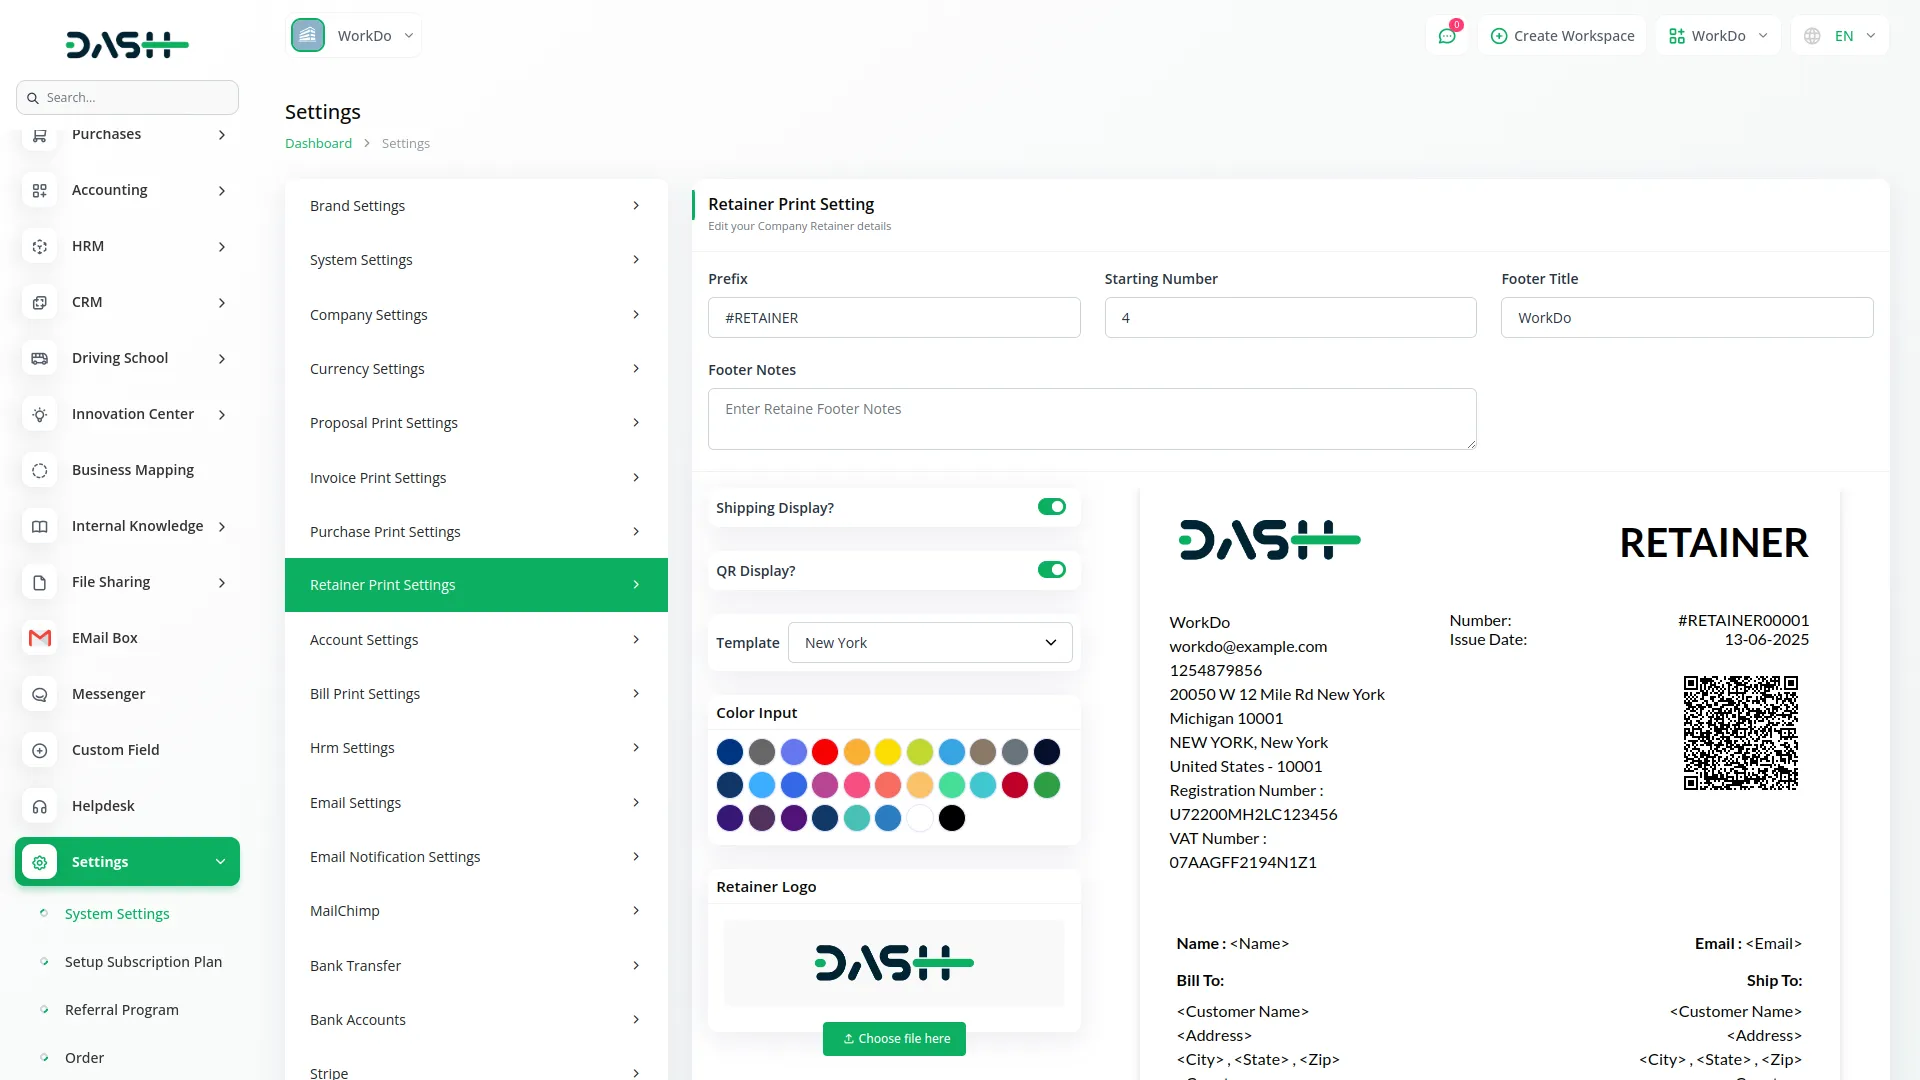Open the Template dropdown showing New York
Screen dimensions: 1920x1080
click(929, 642)
